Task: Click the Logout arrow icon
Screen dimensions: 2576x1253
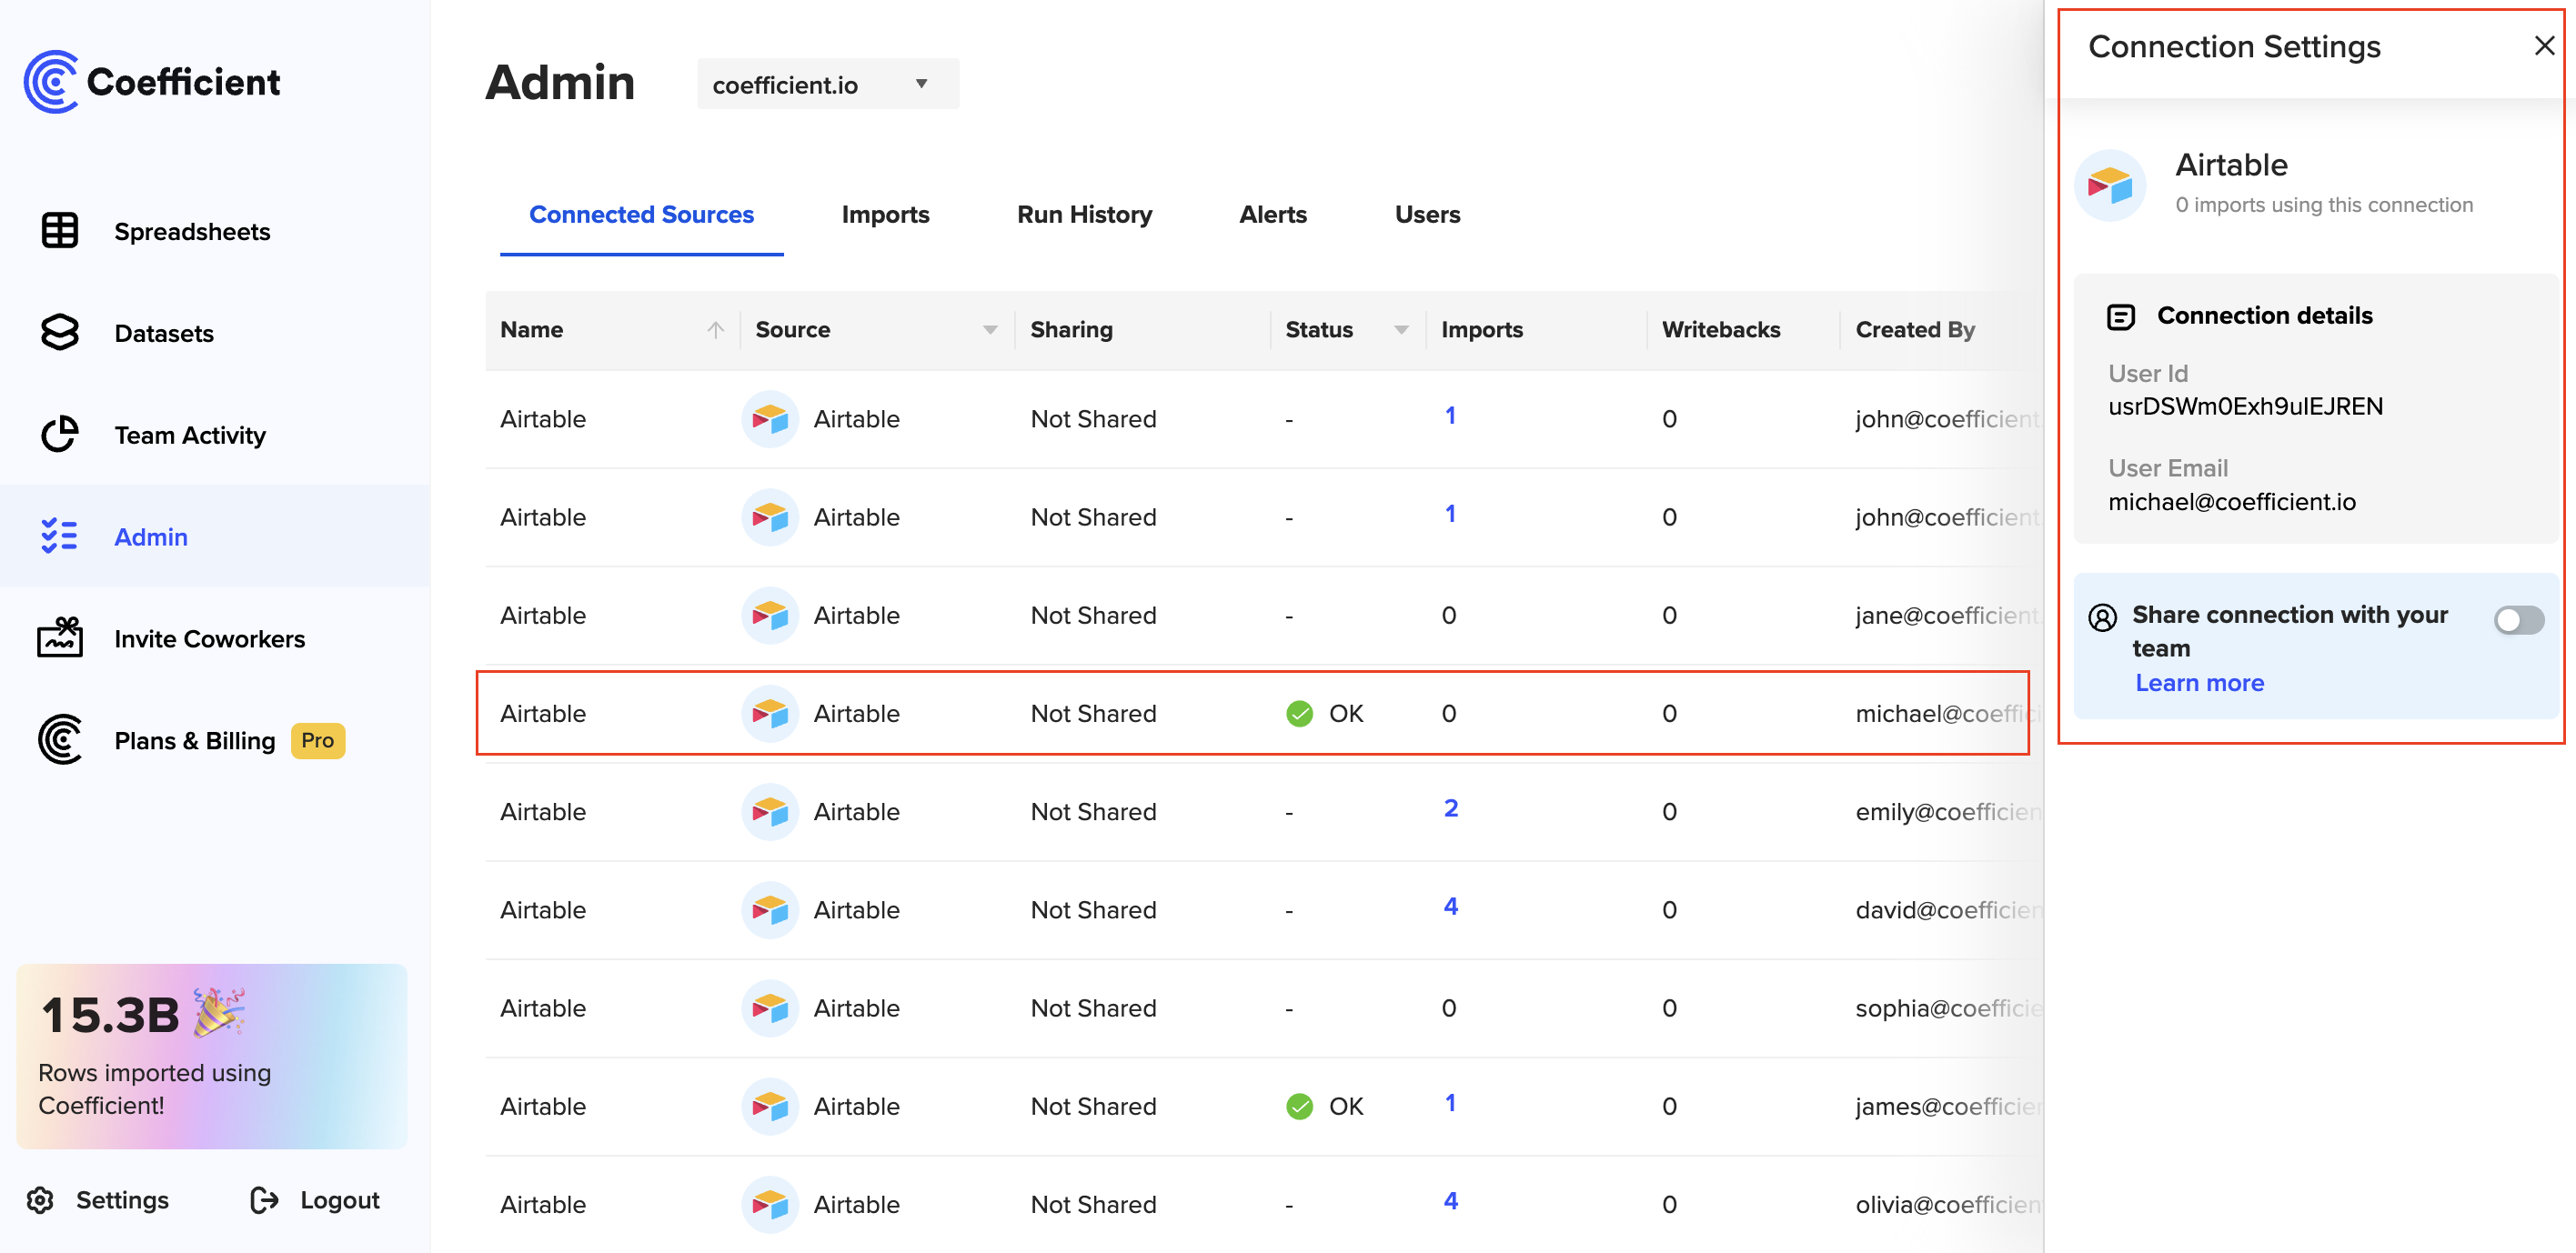Action: point(264,1199)
